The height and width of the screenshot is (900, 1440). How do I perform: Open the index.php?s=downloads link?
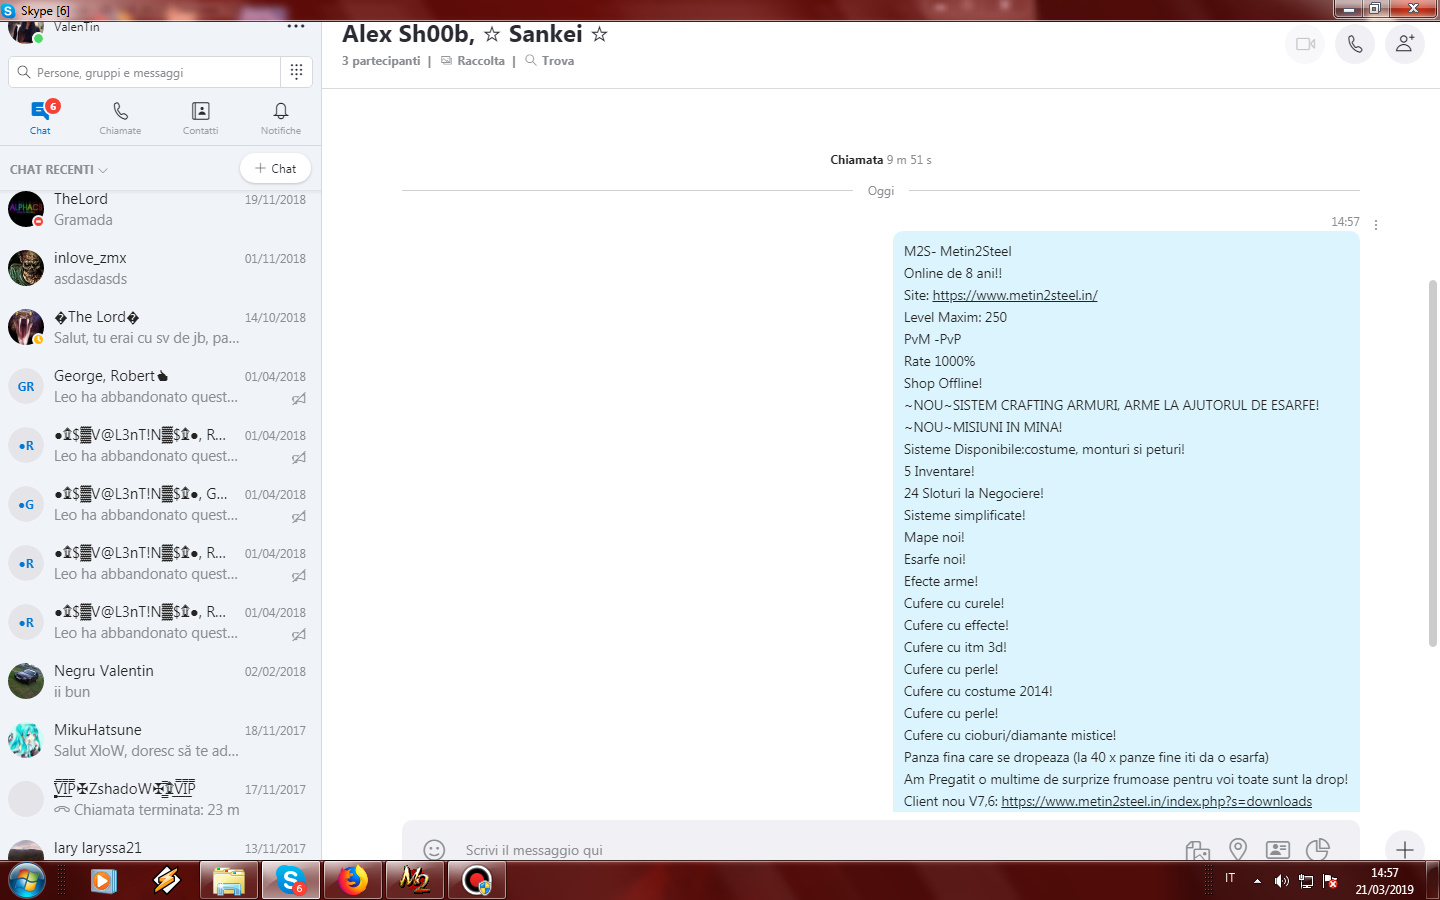click(1156, 801)
